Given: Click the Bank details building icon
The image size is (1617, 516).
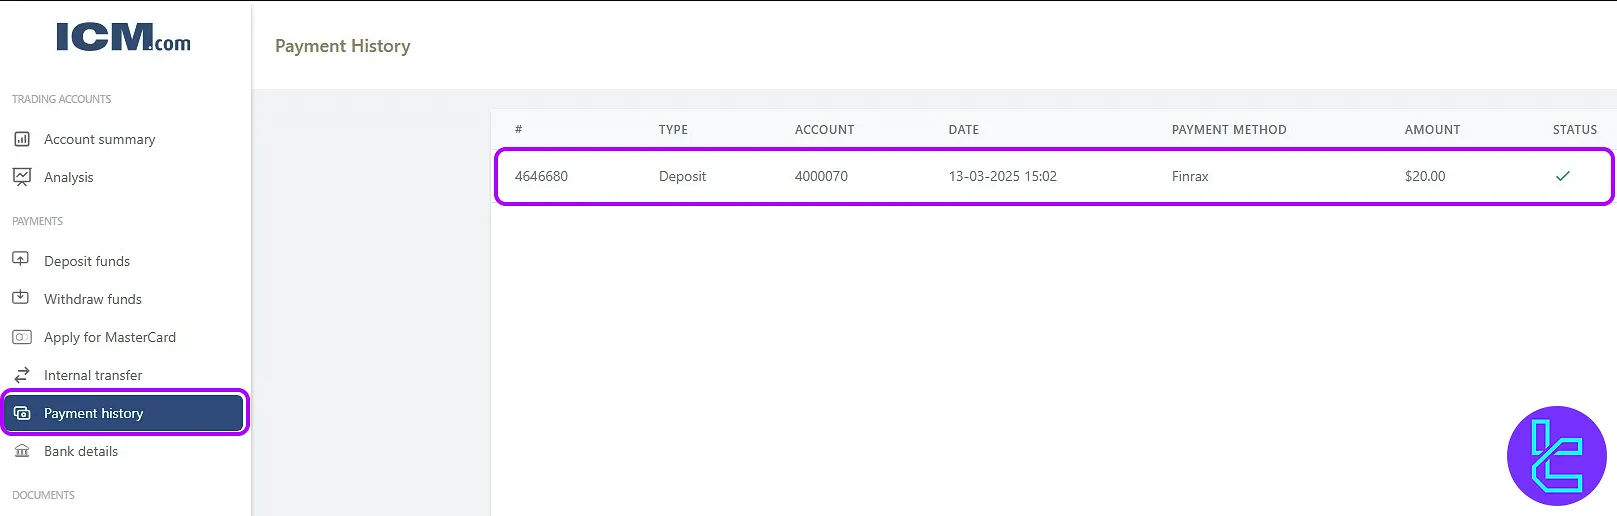Looking at the screenshot, I should pos(21,451).
